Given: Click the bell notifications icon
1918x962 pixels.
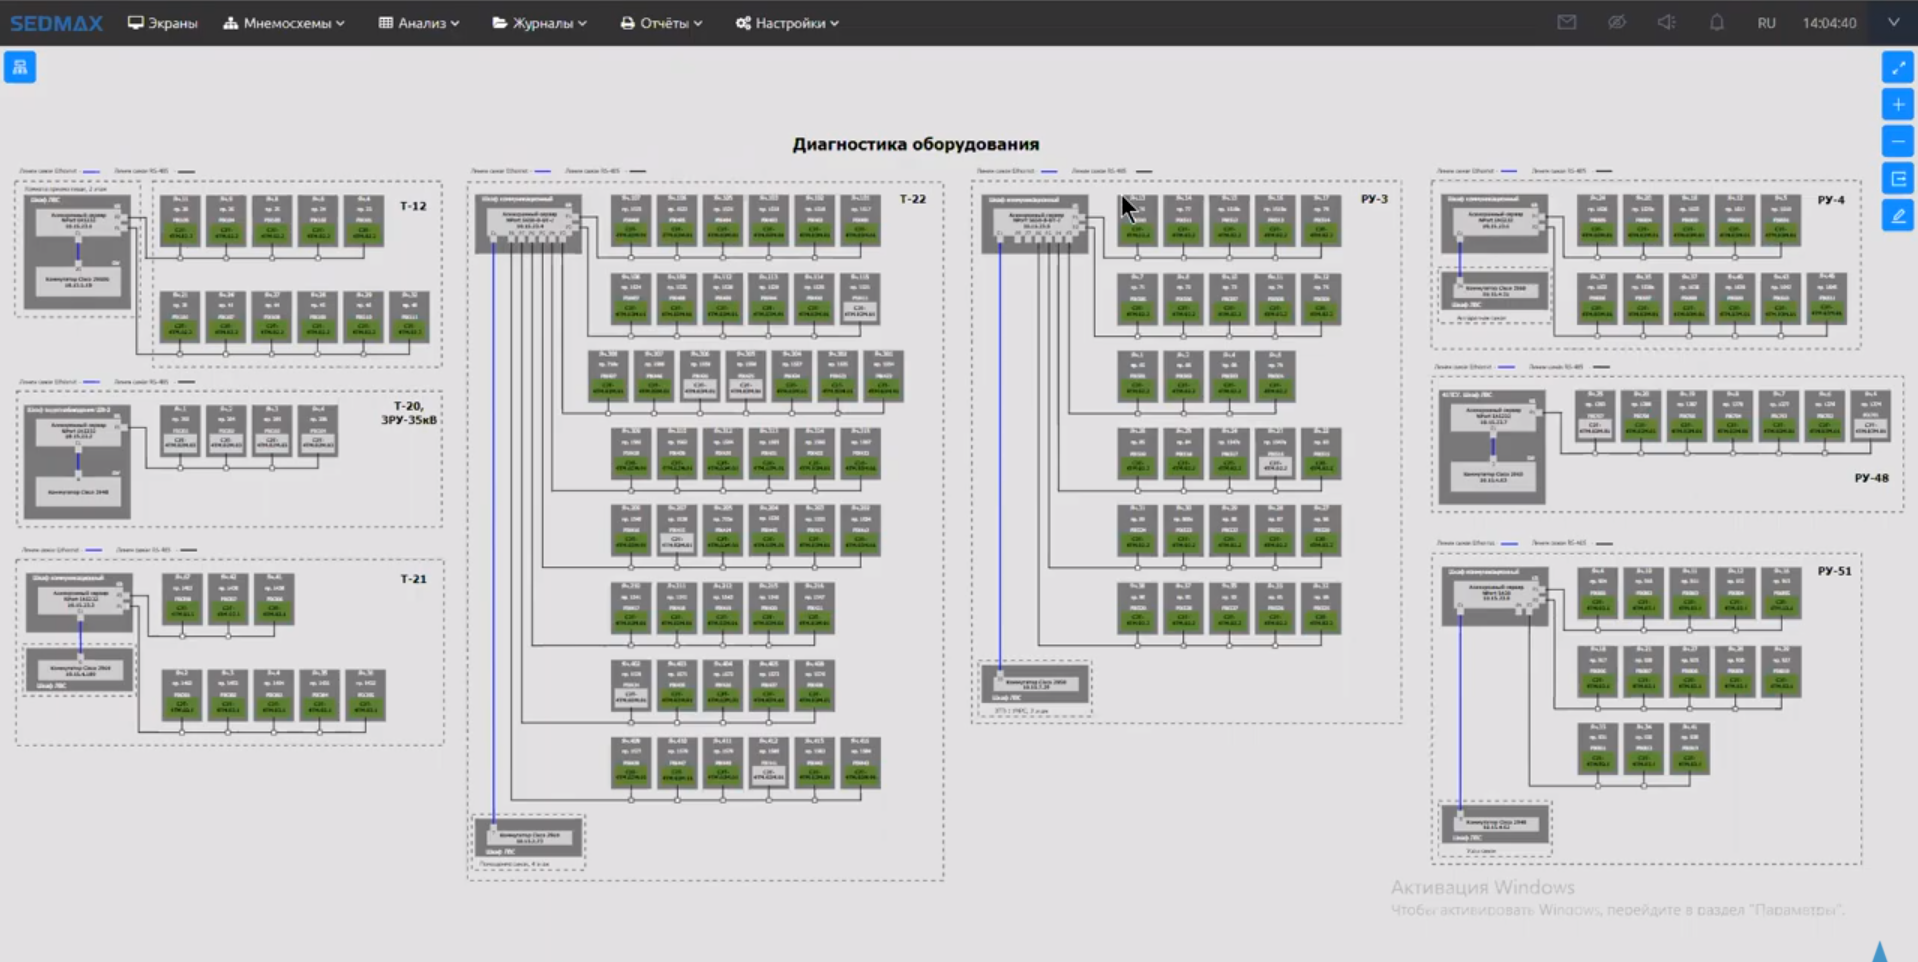Looking at the screenshot, I should [x=1716, y=22].
